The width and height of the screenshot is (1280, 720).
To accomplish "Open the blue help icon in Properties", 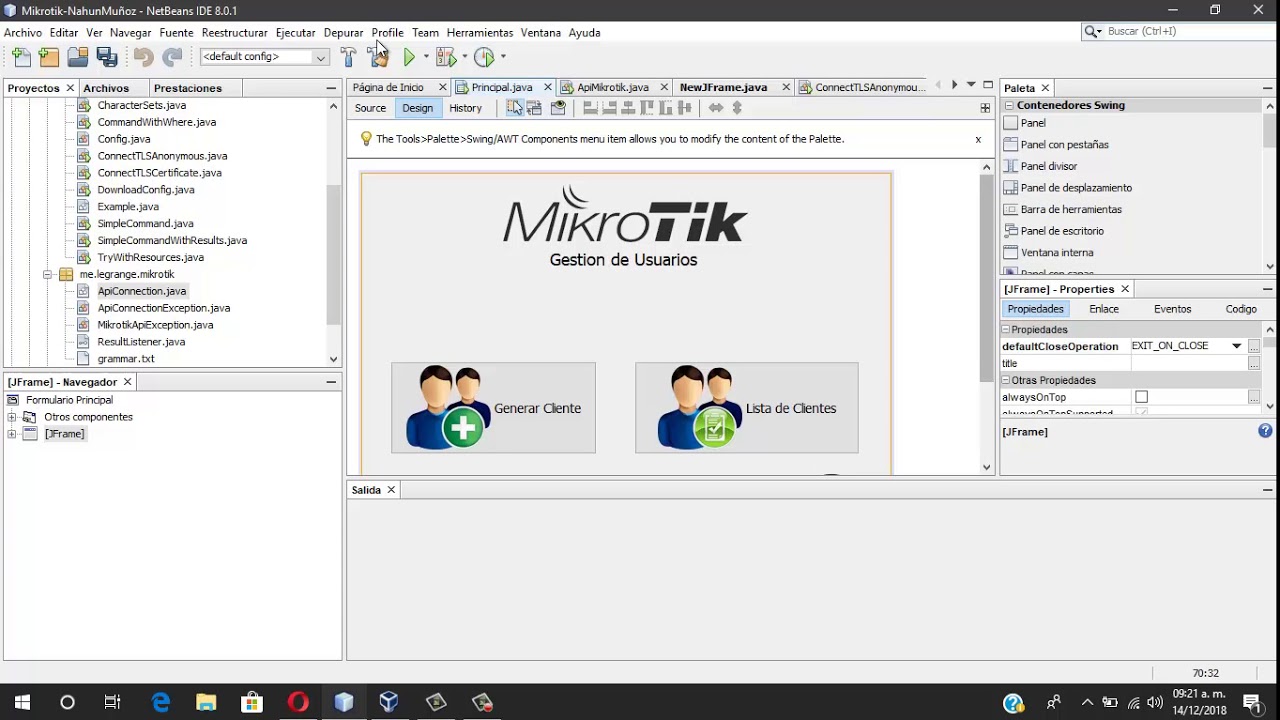I will click(x=1265, y=431).
